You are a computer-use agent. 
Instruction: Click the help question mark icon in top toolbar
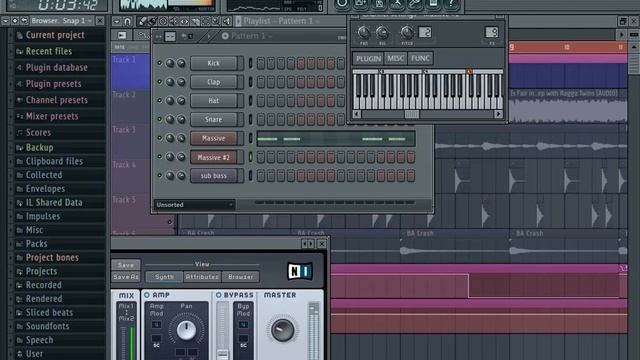click(x=451, y=4)
